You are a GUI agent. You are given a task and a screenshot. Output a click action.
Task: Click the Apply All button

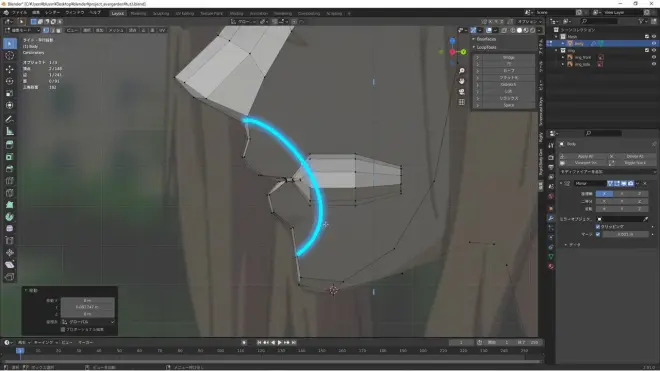pos(584,156)
